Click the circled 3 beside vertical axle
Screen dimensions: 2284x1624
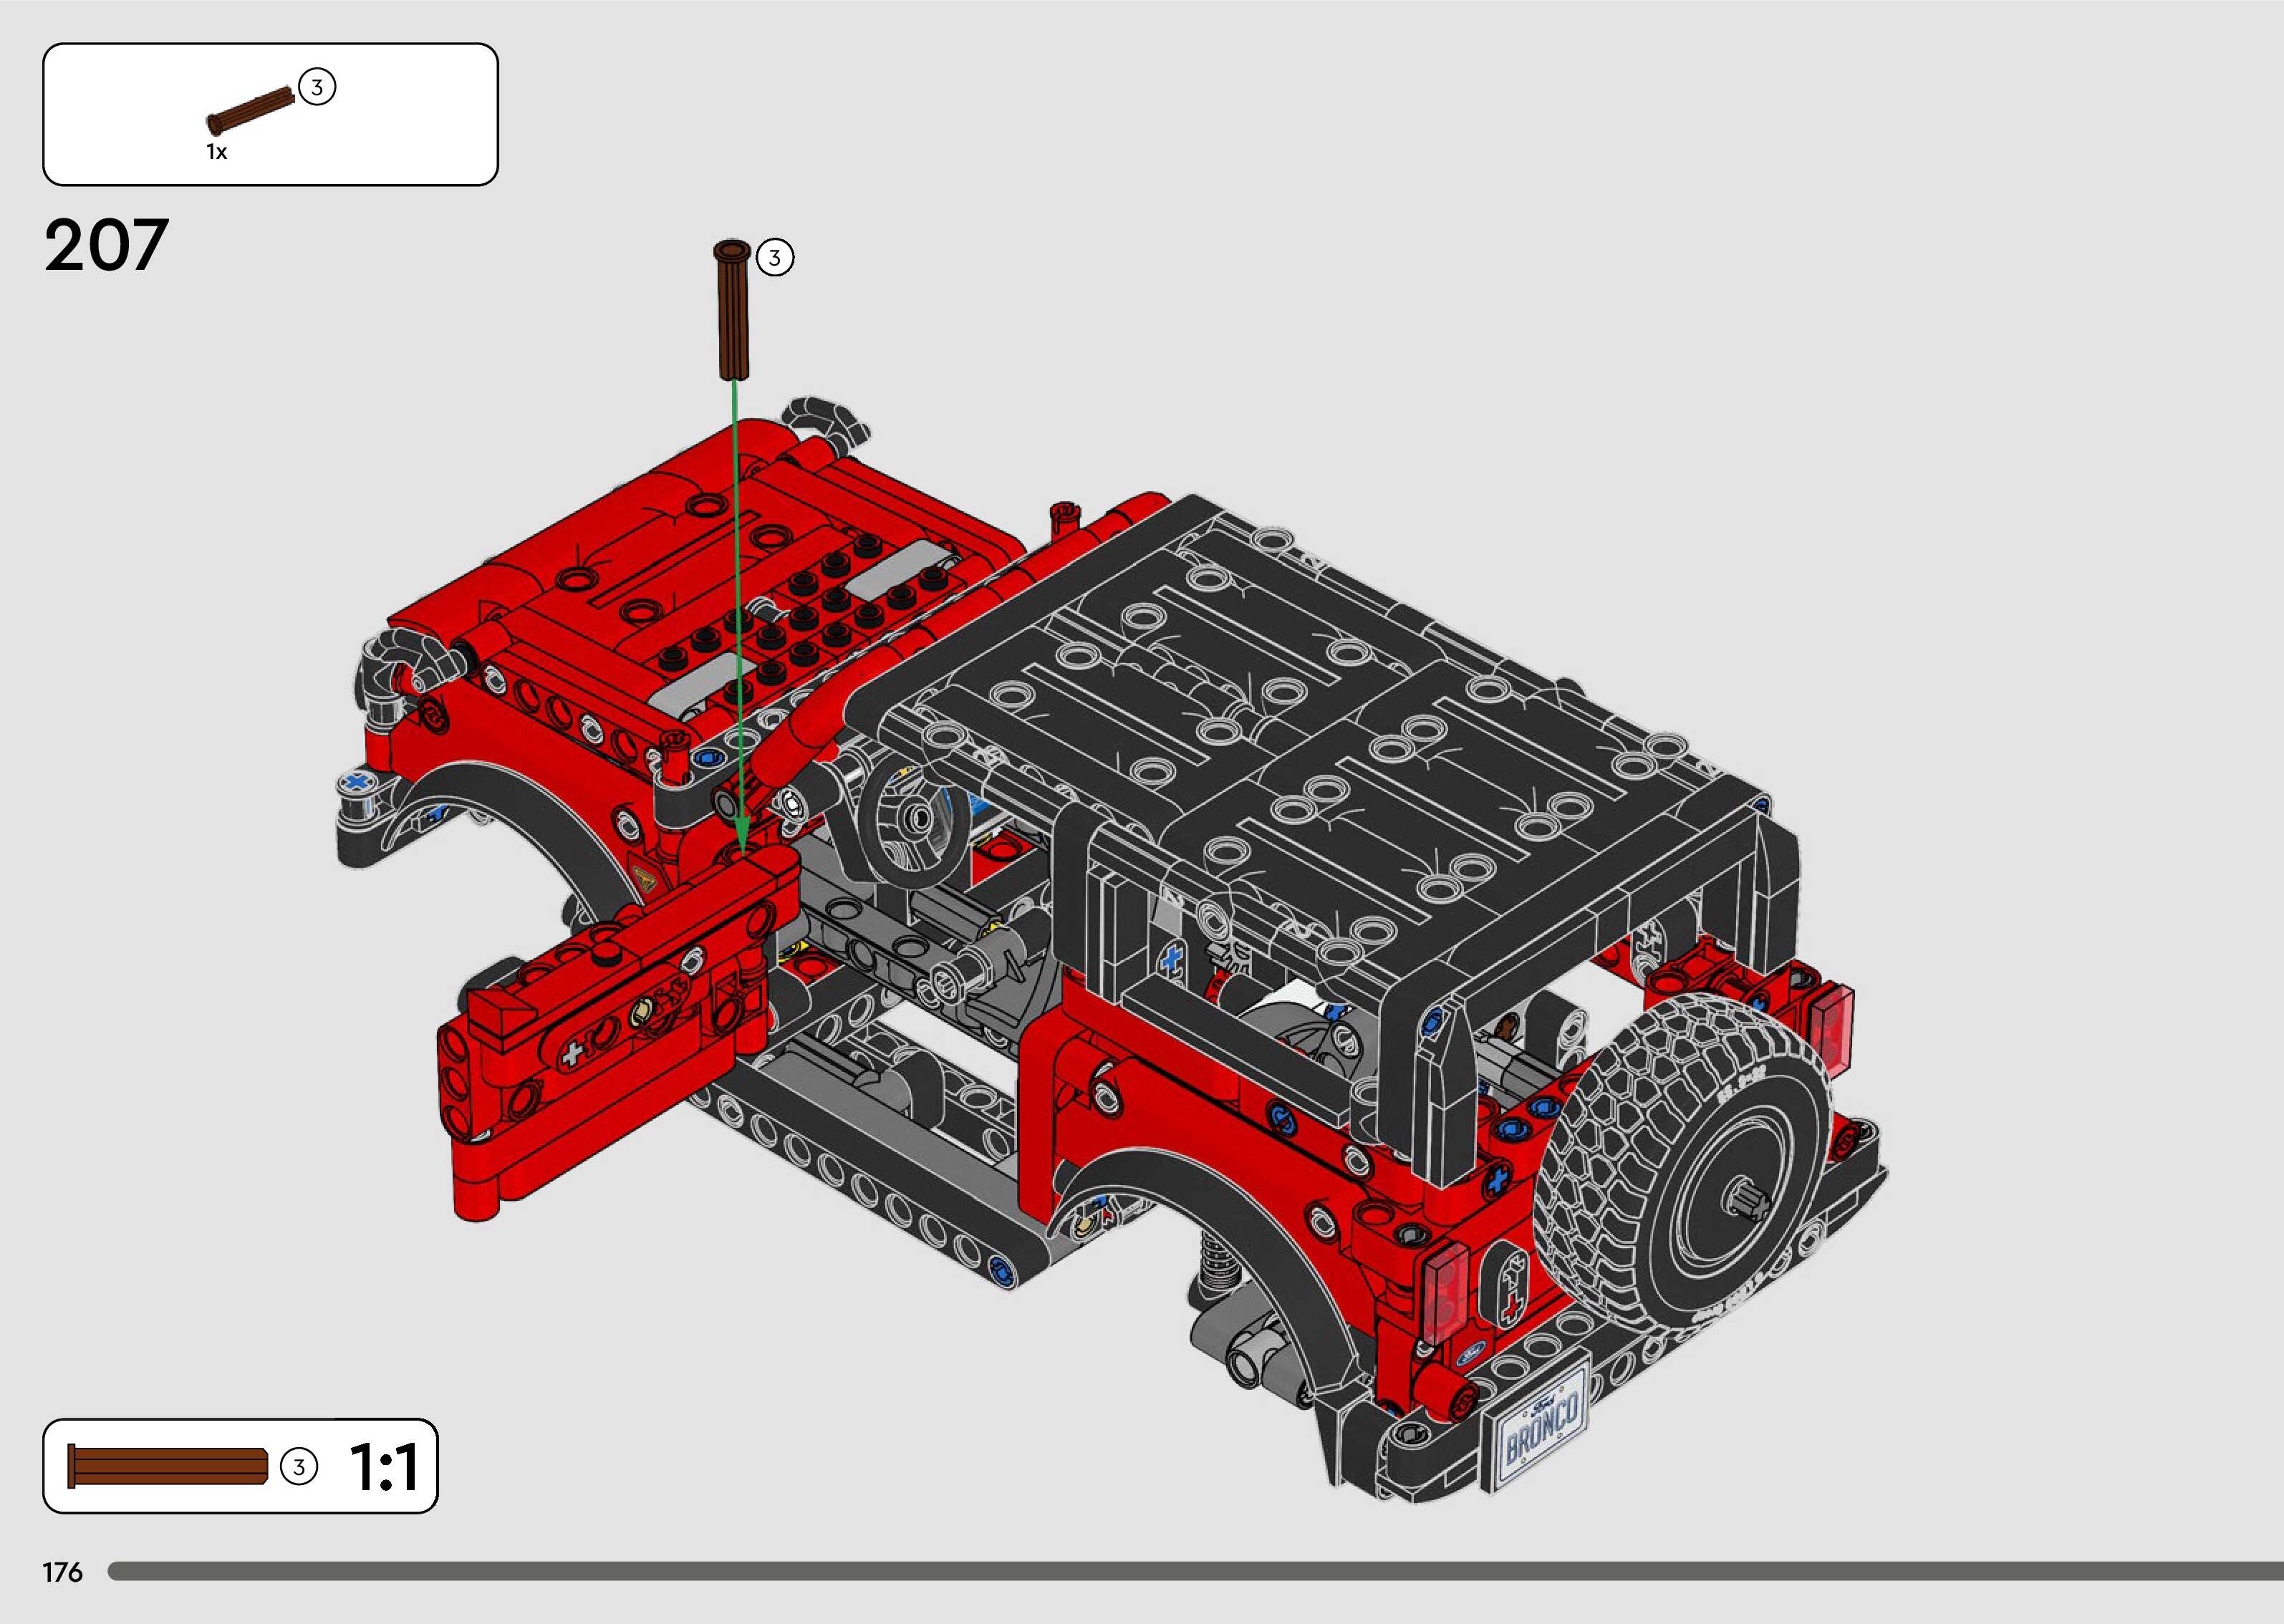coord(774,258)
